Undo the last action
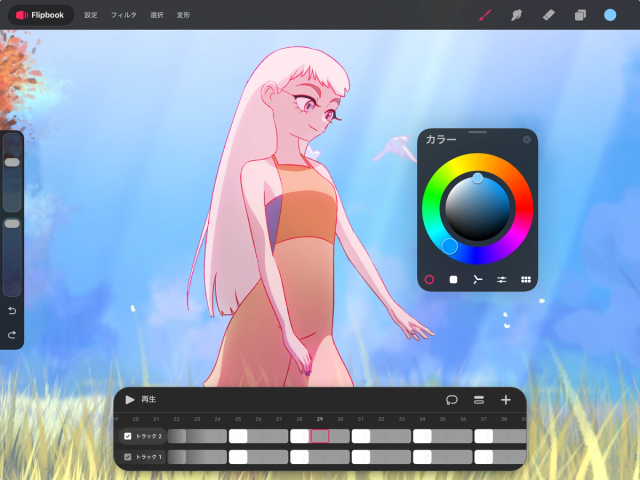 (12, 311)
